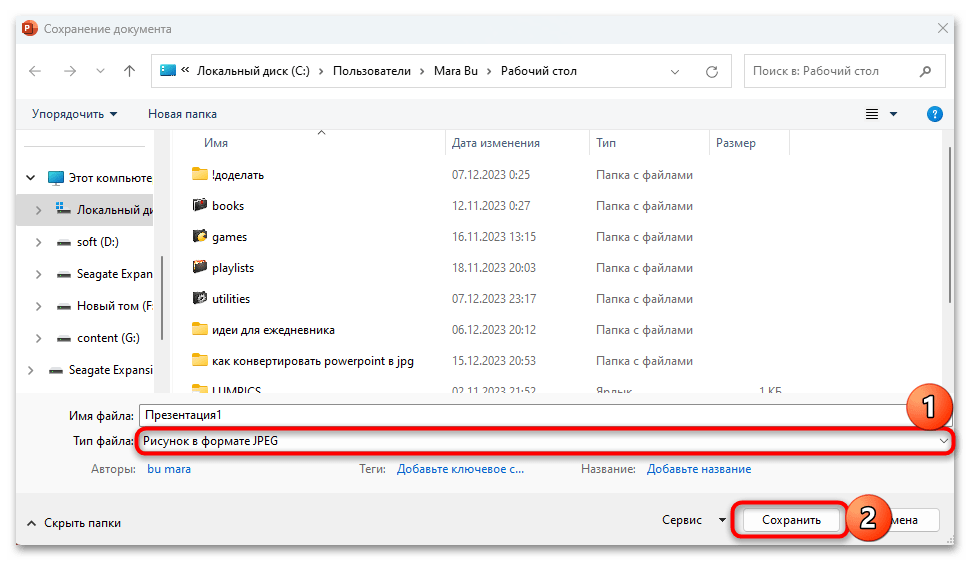Select Локальный диск (C:) in breadcrumb
The image size is (970, 561).
pyautogui.click(x=253, y=71)
